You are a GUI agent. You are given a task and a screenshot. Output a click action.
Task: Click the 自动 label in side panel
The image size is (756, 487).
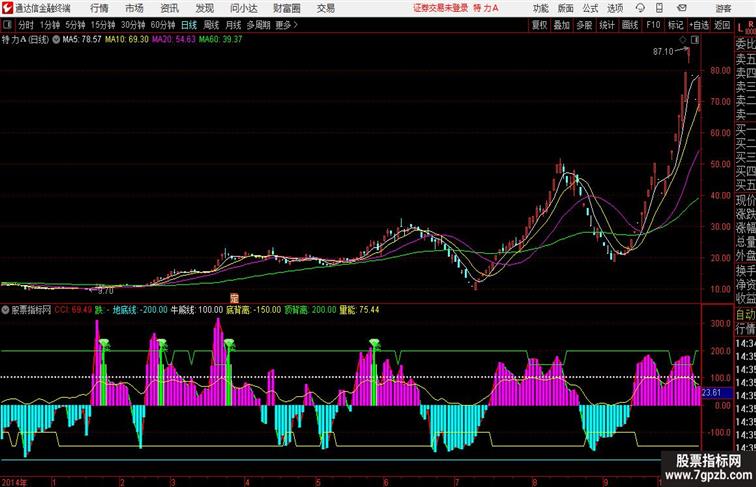pyautogui.click(x=745, y=314)
